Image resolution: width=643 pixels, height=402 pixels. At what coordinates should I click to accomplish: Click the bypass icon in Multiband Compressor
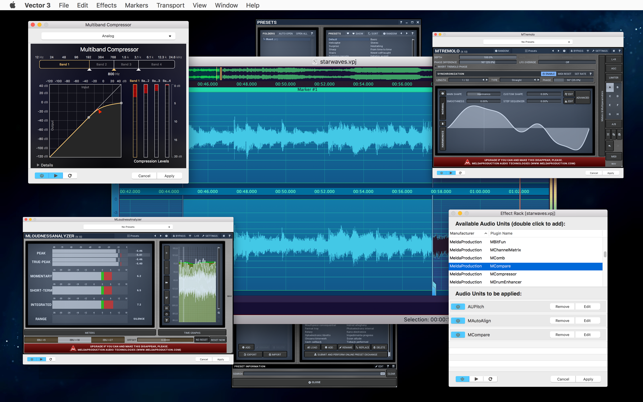[42, 176]
